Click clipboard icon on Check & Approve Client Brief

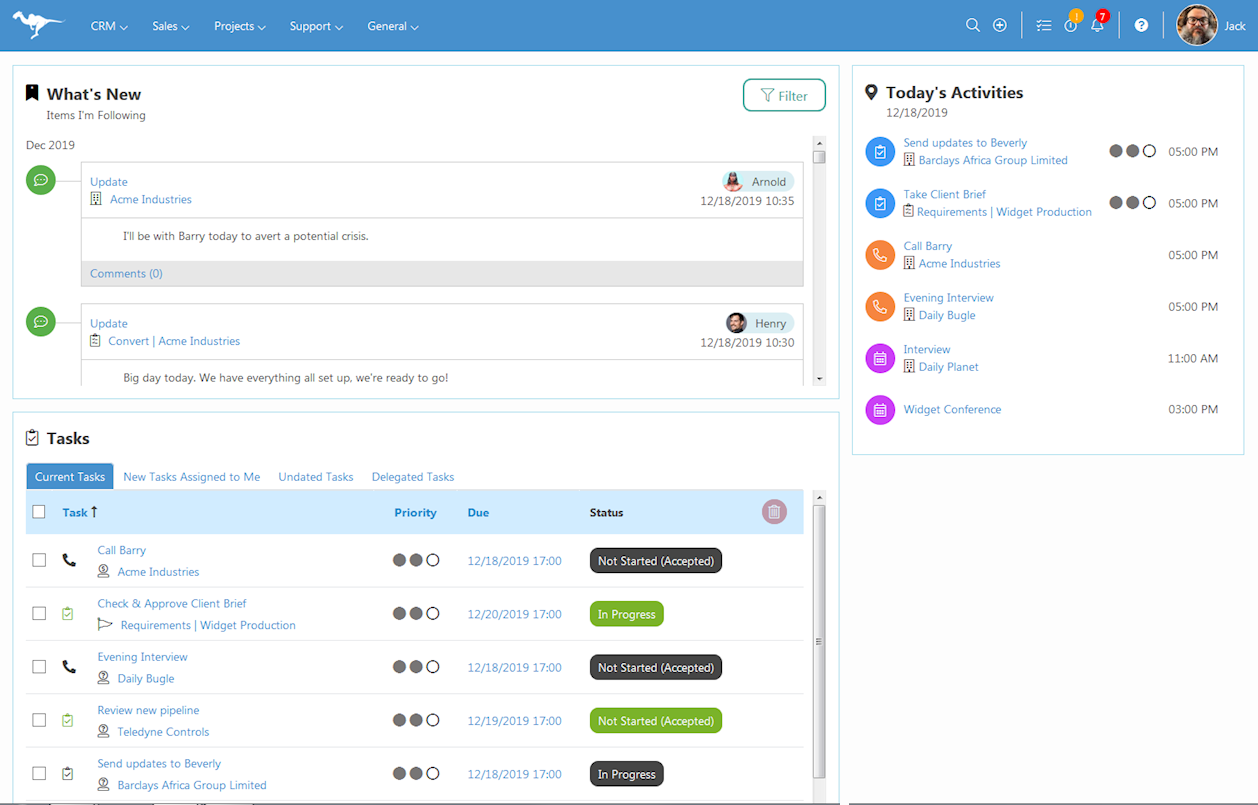coord(68,613)
